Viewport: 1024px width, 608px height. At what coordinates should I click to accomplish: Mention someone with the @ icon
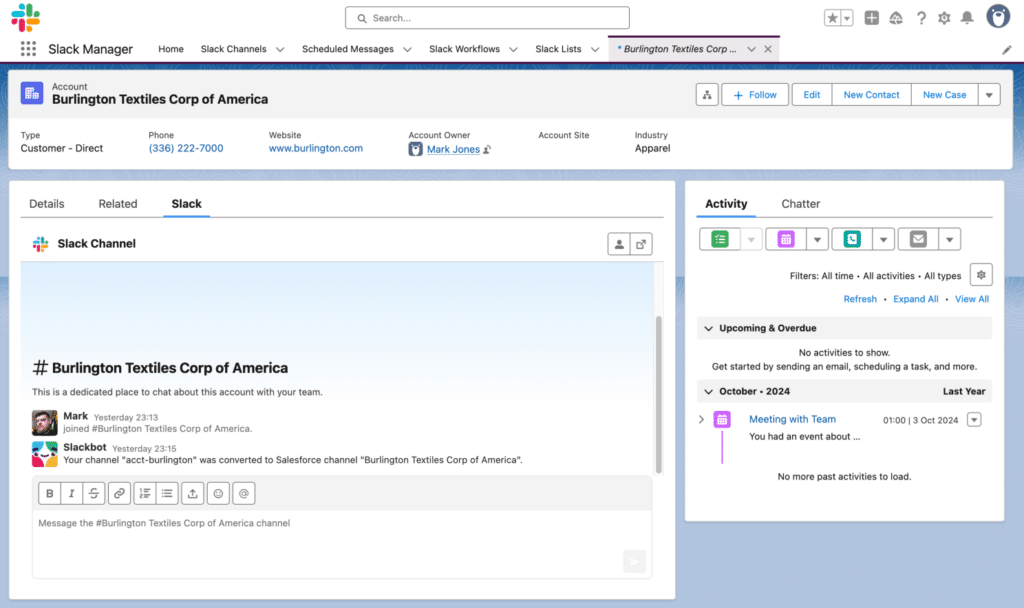(244, 494)
